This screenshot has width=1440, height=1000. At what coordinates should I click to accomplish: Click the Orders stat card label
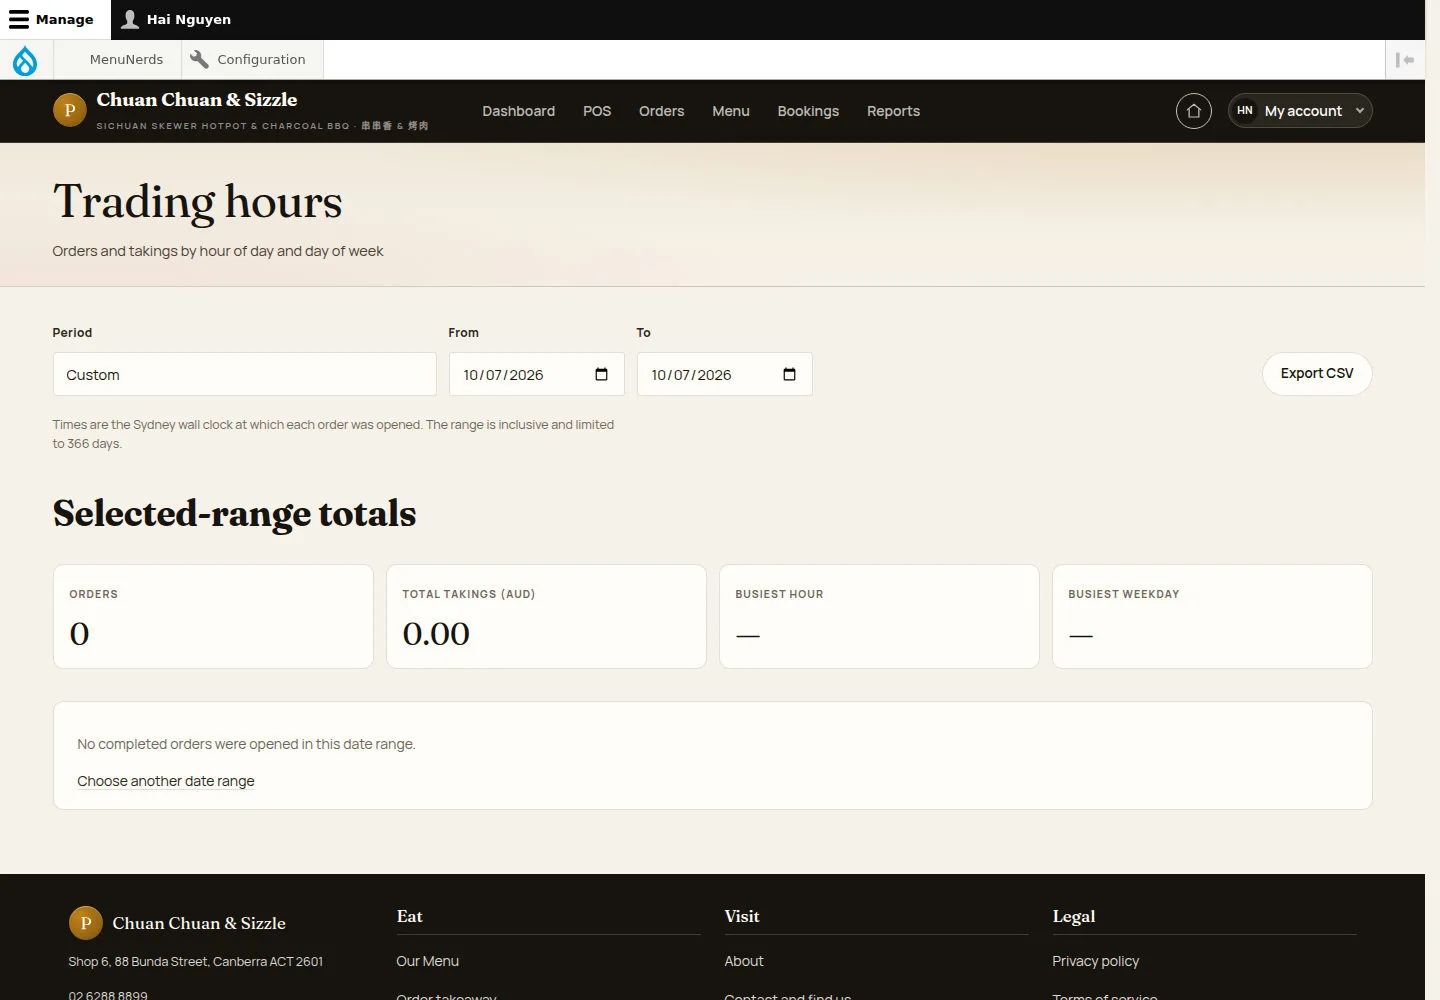94,594
